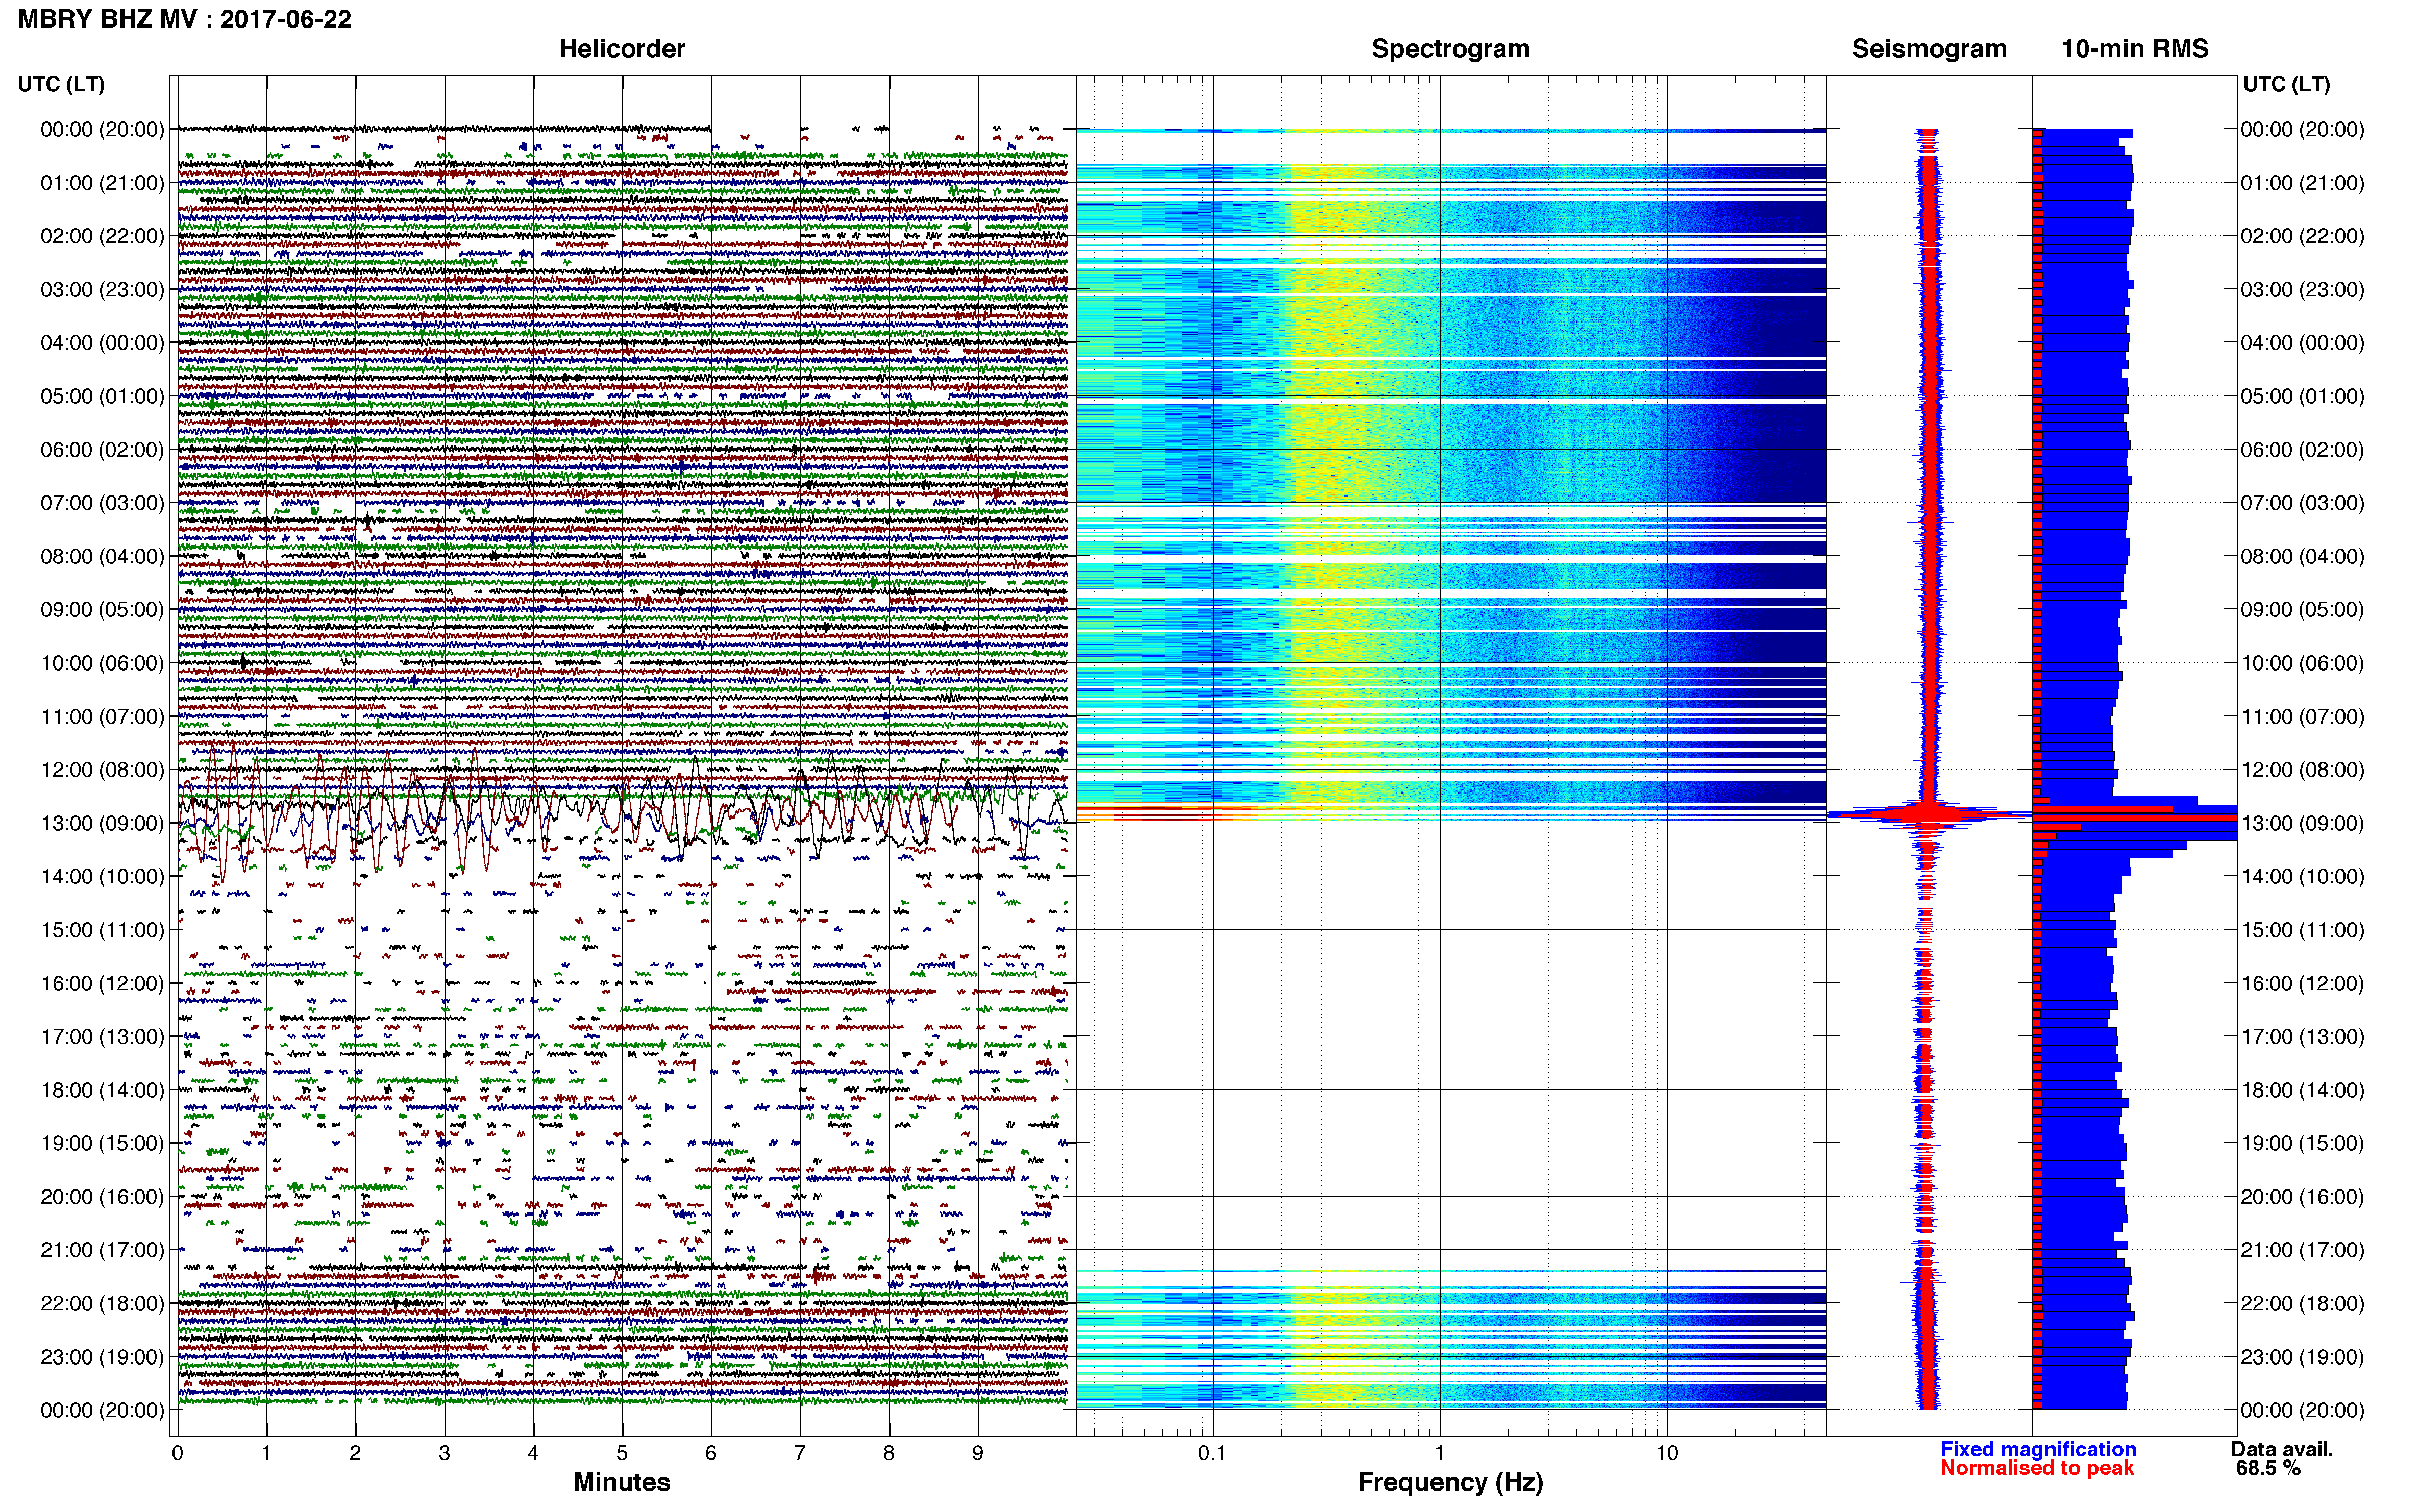Click right time label 12:00 (08:00)
The height and width of the screenshot is (1512, 2419).
2302,770
